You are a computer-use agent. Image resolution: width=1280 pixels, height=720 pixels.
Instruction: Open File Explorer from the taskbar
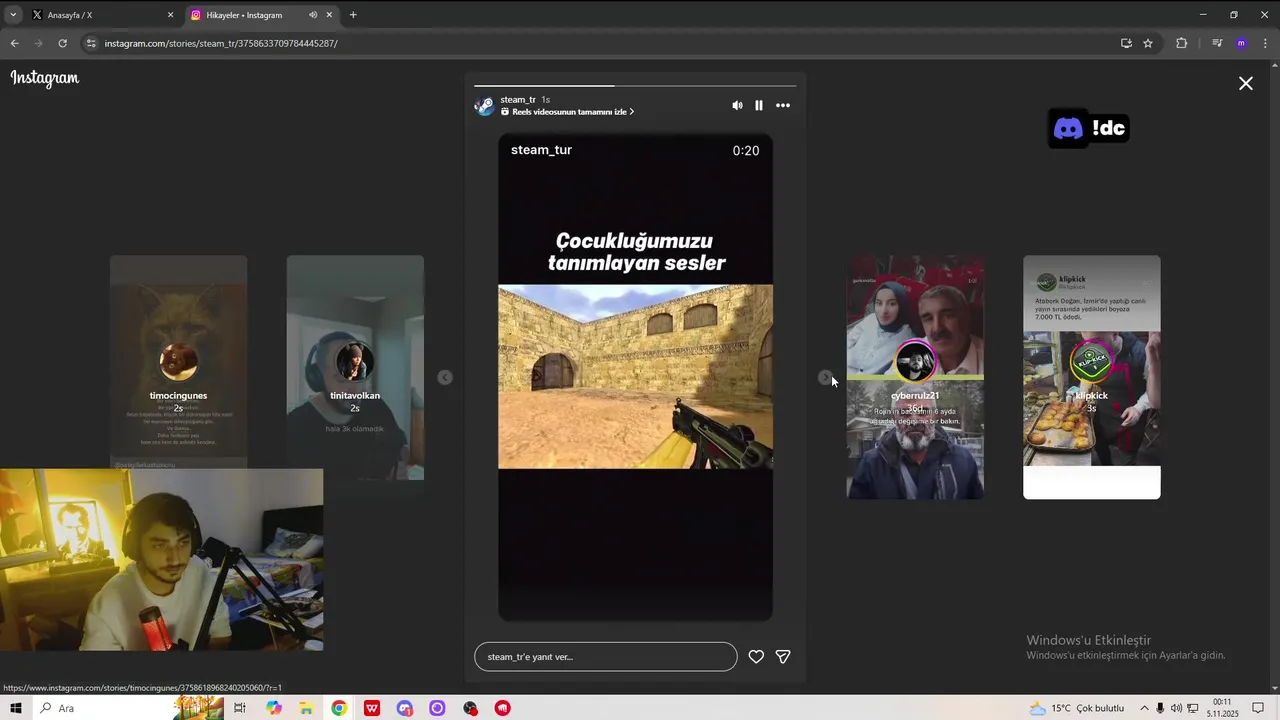(x=306, y=708)
